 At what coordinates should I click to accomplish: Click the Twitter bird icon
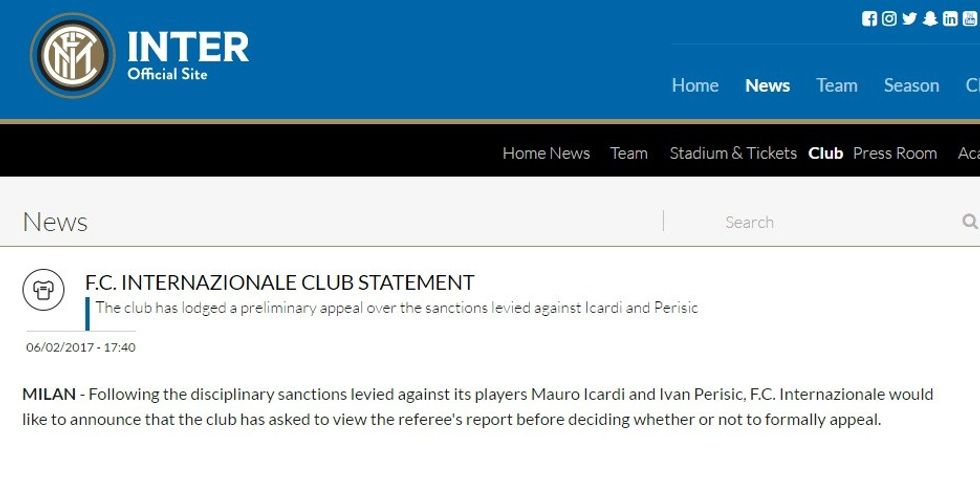click(x=909, y=19)
